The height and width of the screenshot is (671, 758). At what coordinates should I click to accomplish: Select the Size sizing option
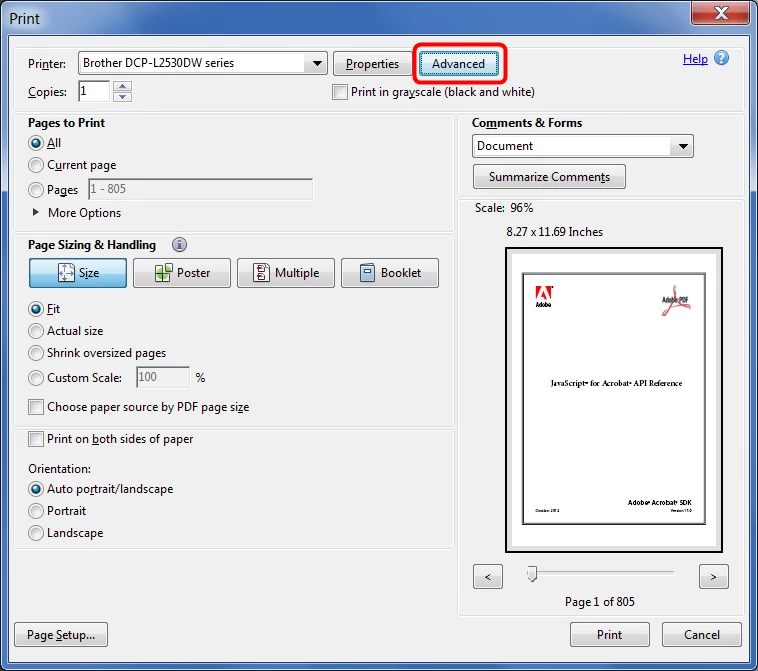pyautogui.click(x=78, y=273)
